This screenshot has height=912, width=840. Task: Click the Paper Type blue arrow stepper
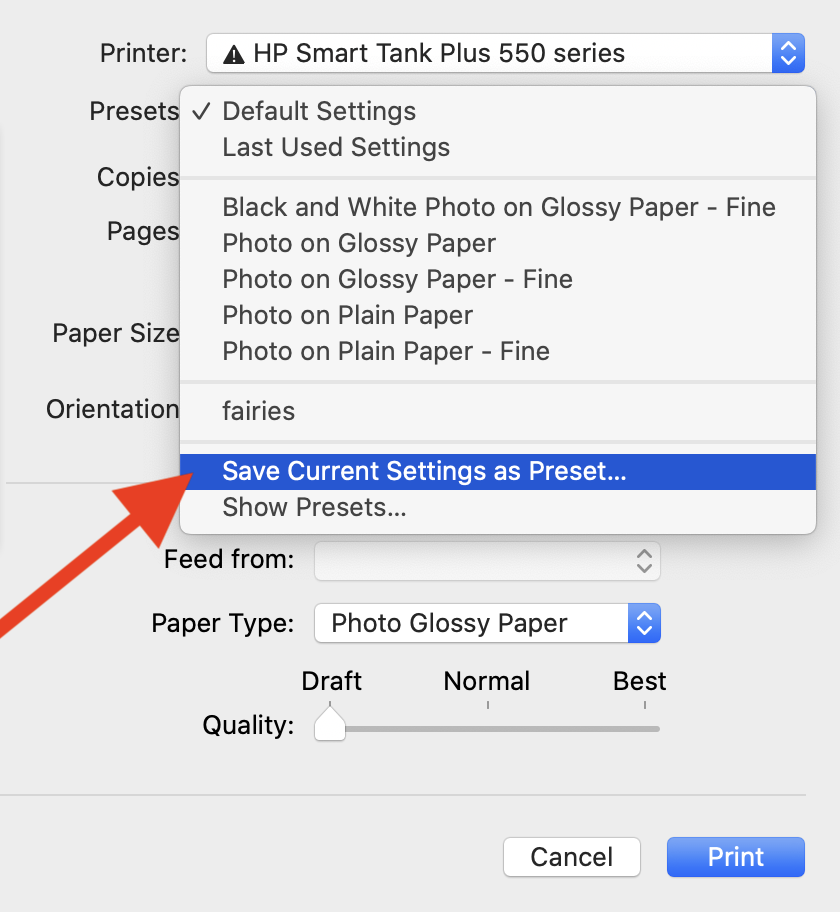(x=644, y=623)
